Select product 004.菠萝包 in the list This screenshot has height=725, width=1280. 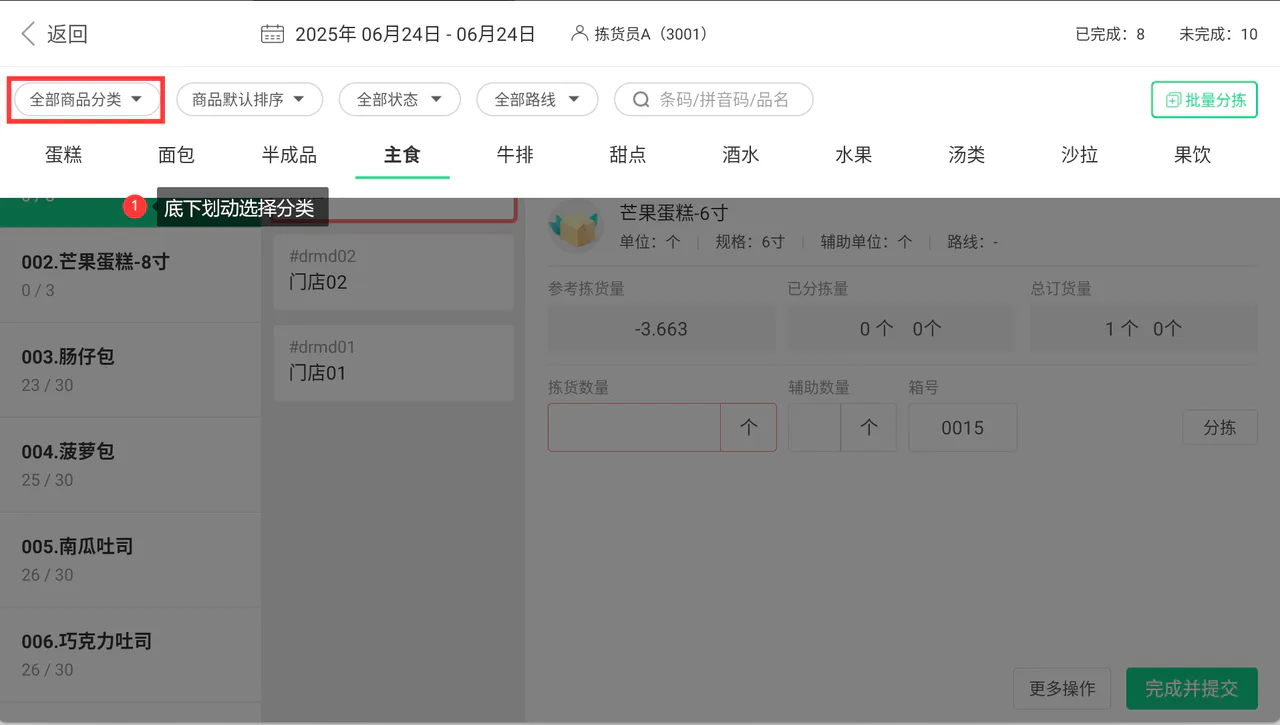(x=130, y=465)
